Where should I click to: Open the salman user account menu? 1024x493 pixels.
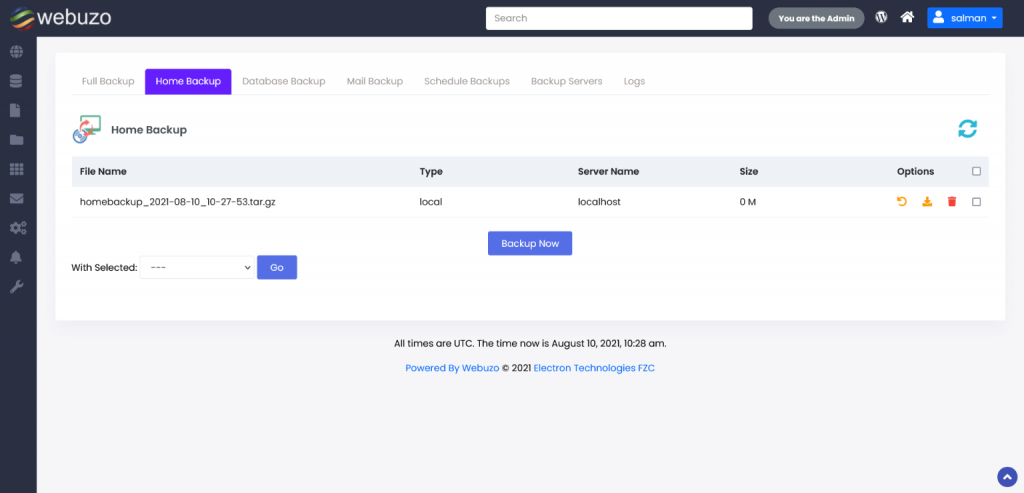[964, 18]
